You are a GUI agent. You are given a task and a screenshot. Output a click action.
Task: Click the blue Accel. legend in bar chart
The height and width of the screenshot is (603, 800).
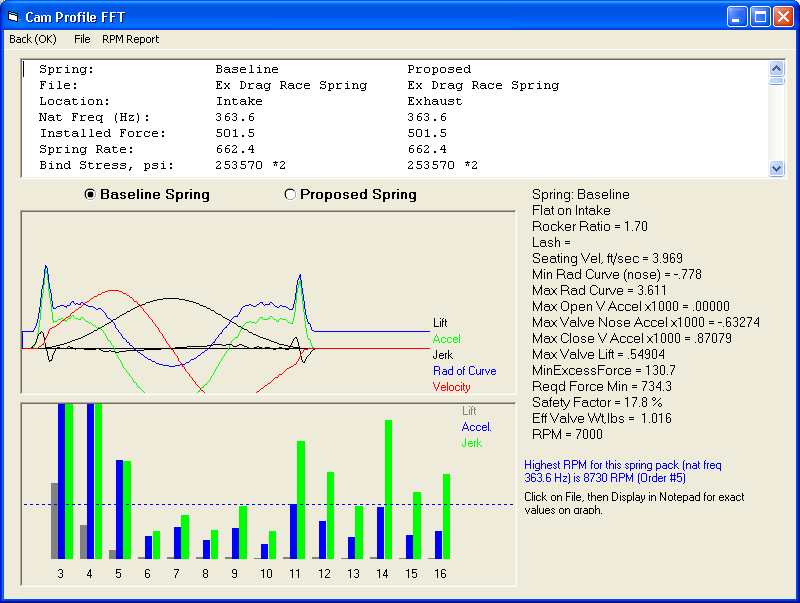(x=477, y=427)
